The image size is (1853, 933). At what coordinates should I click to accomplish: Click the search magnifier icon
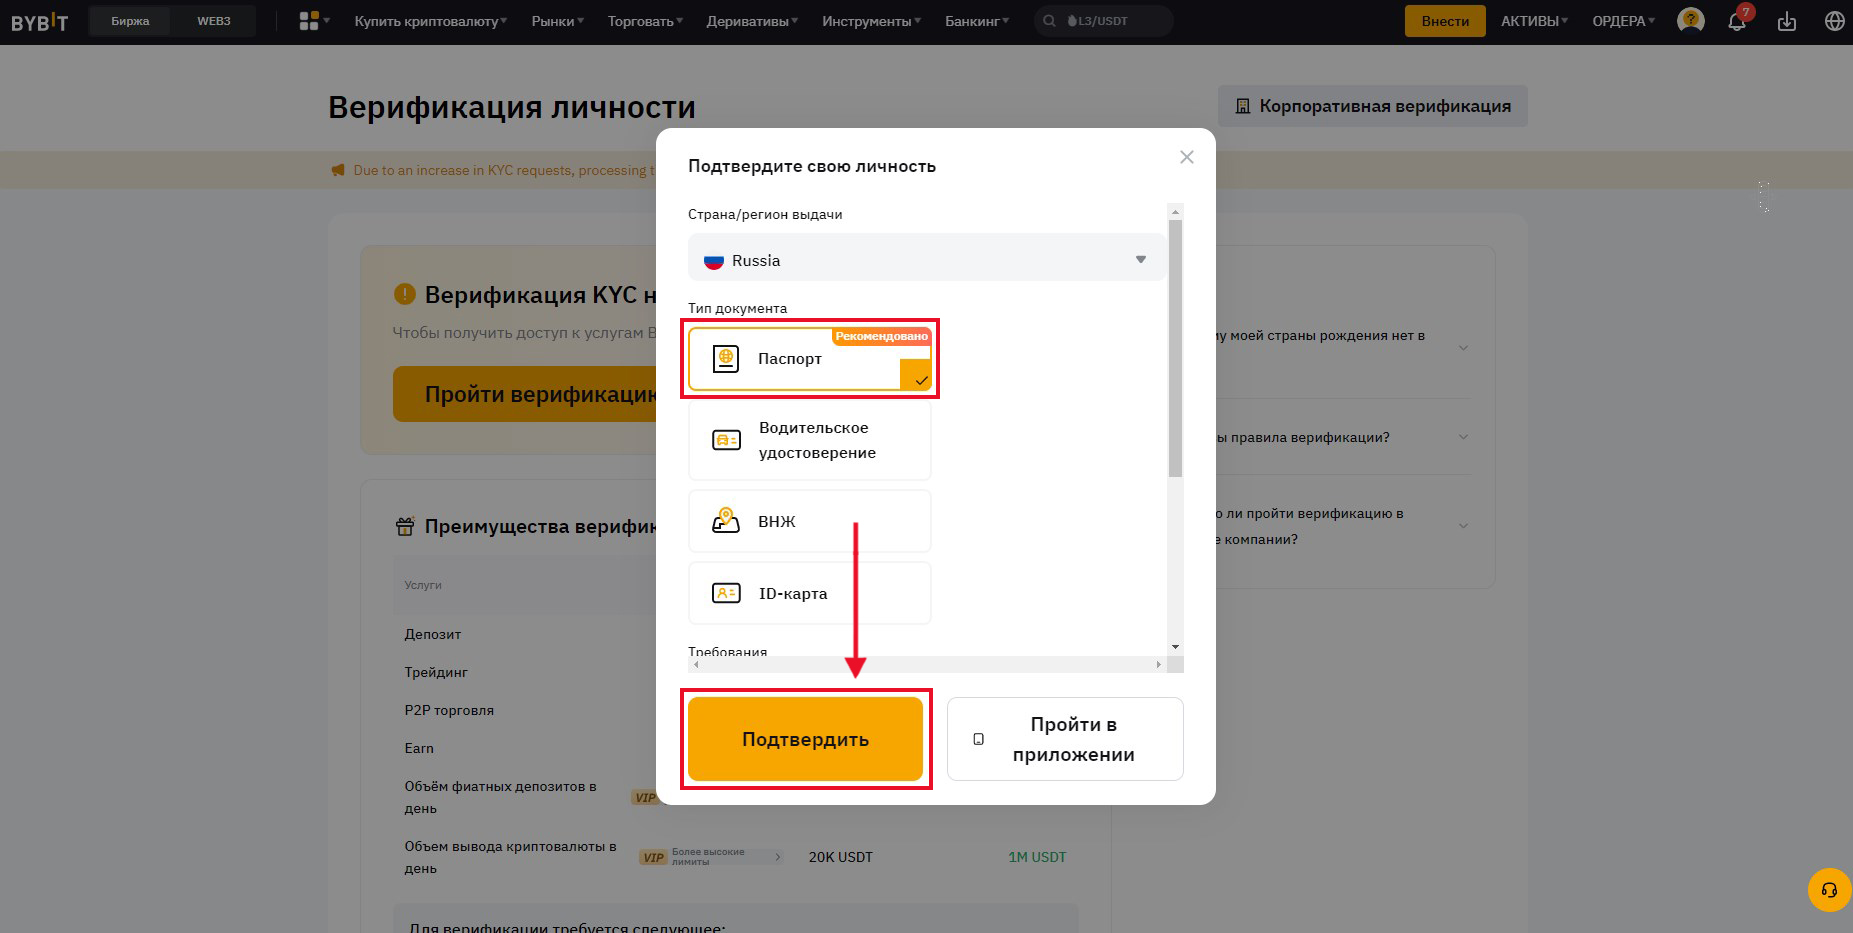click(1049, 21)
